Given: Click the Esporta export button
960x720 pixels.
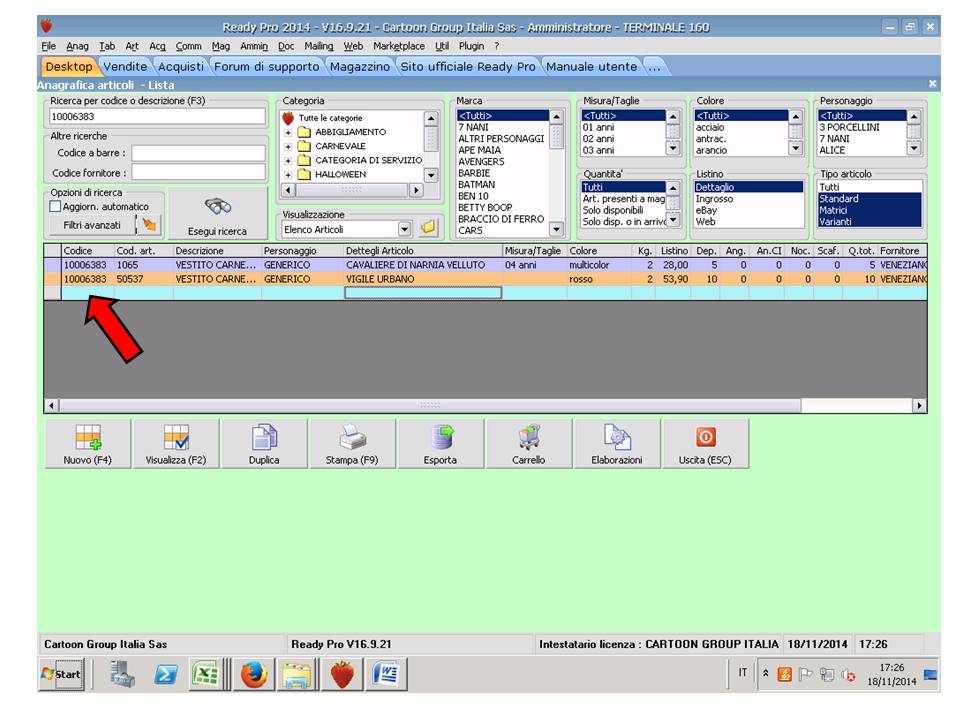Looking at the screenshot, I should pos(440,444).
